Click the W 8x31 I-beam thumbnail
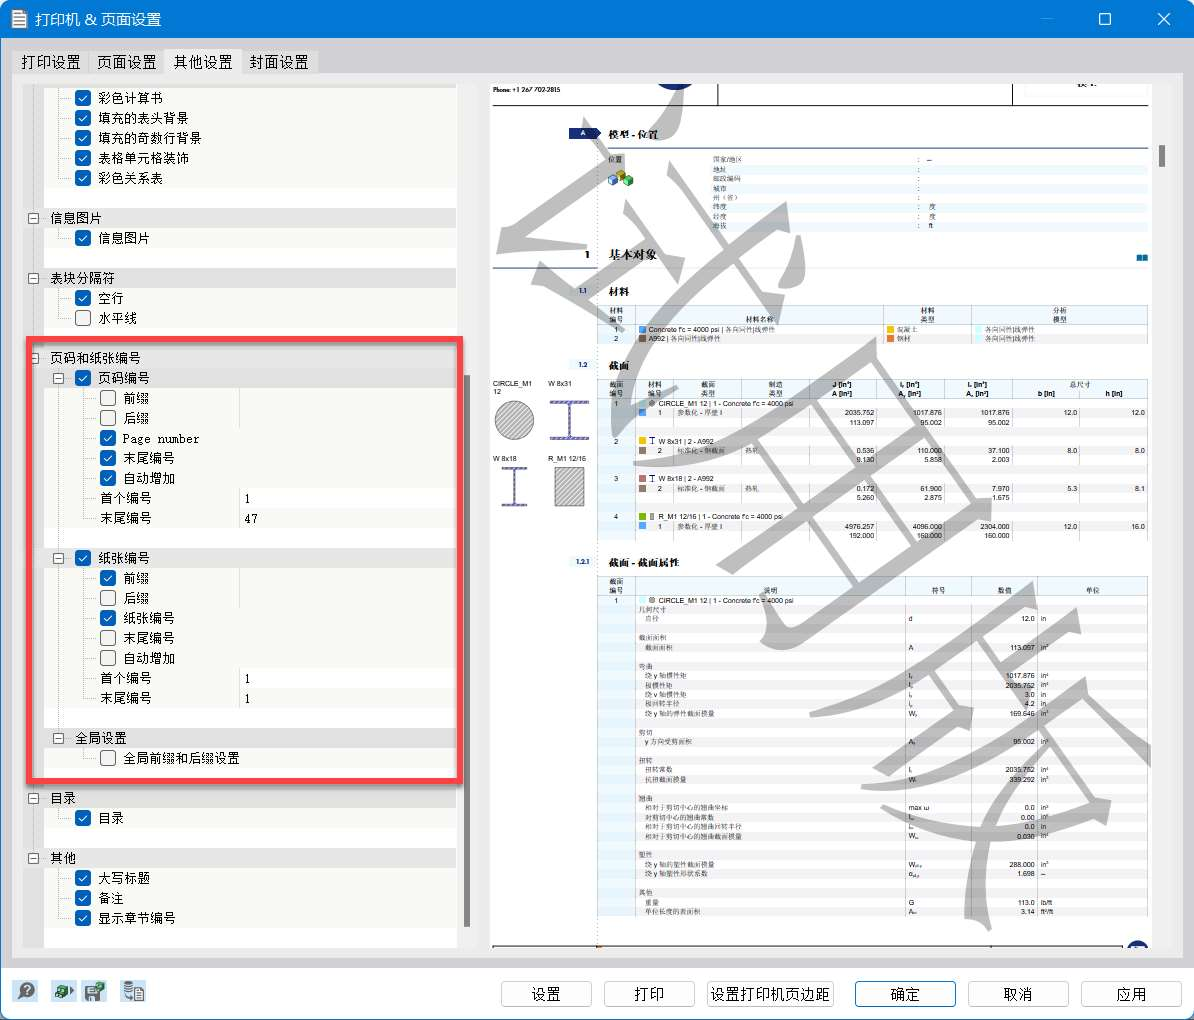 pos(569,420)
